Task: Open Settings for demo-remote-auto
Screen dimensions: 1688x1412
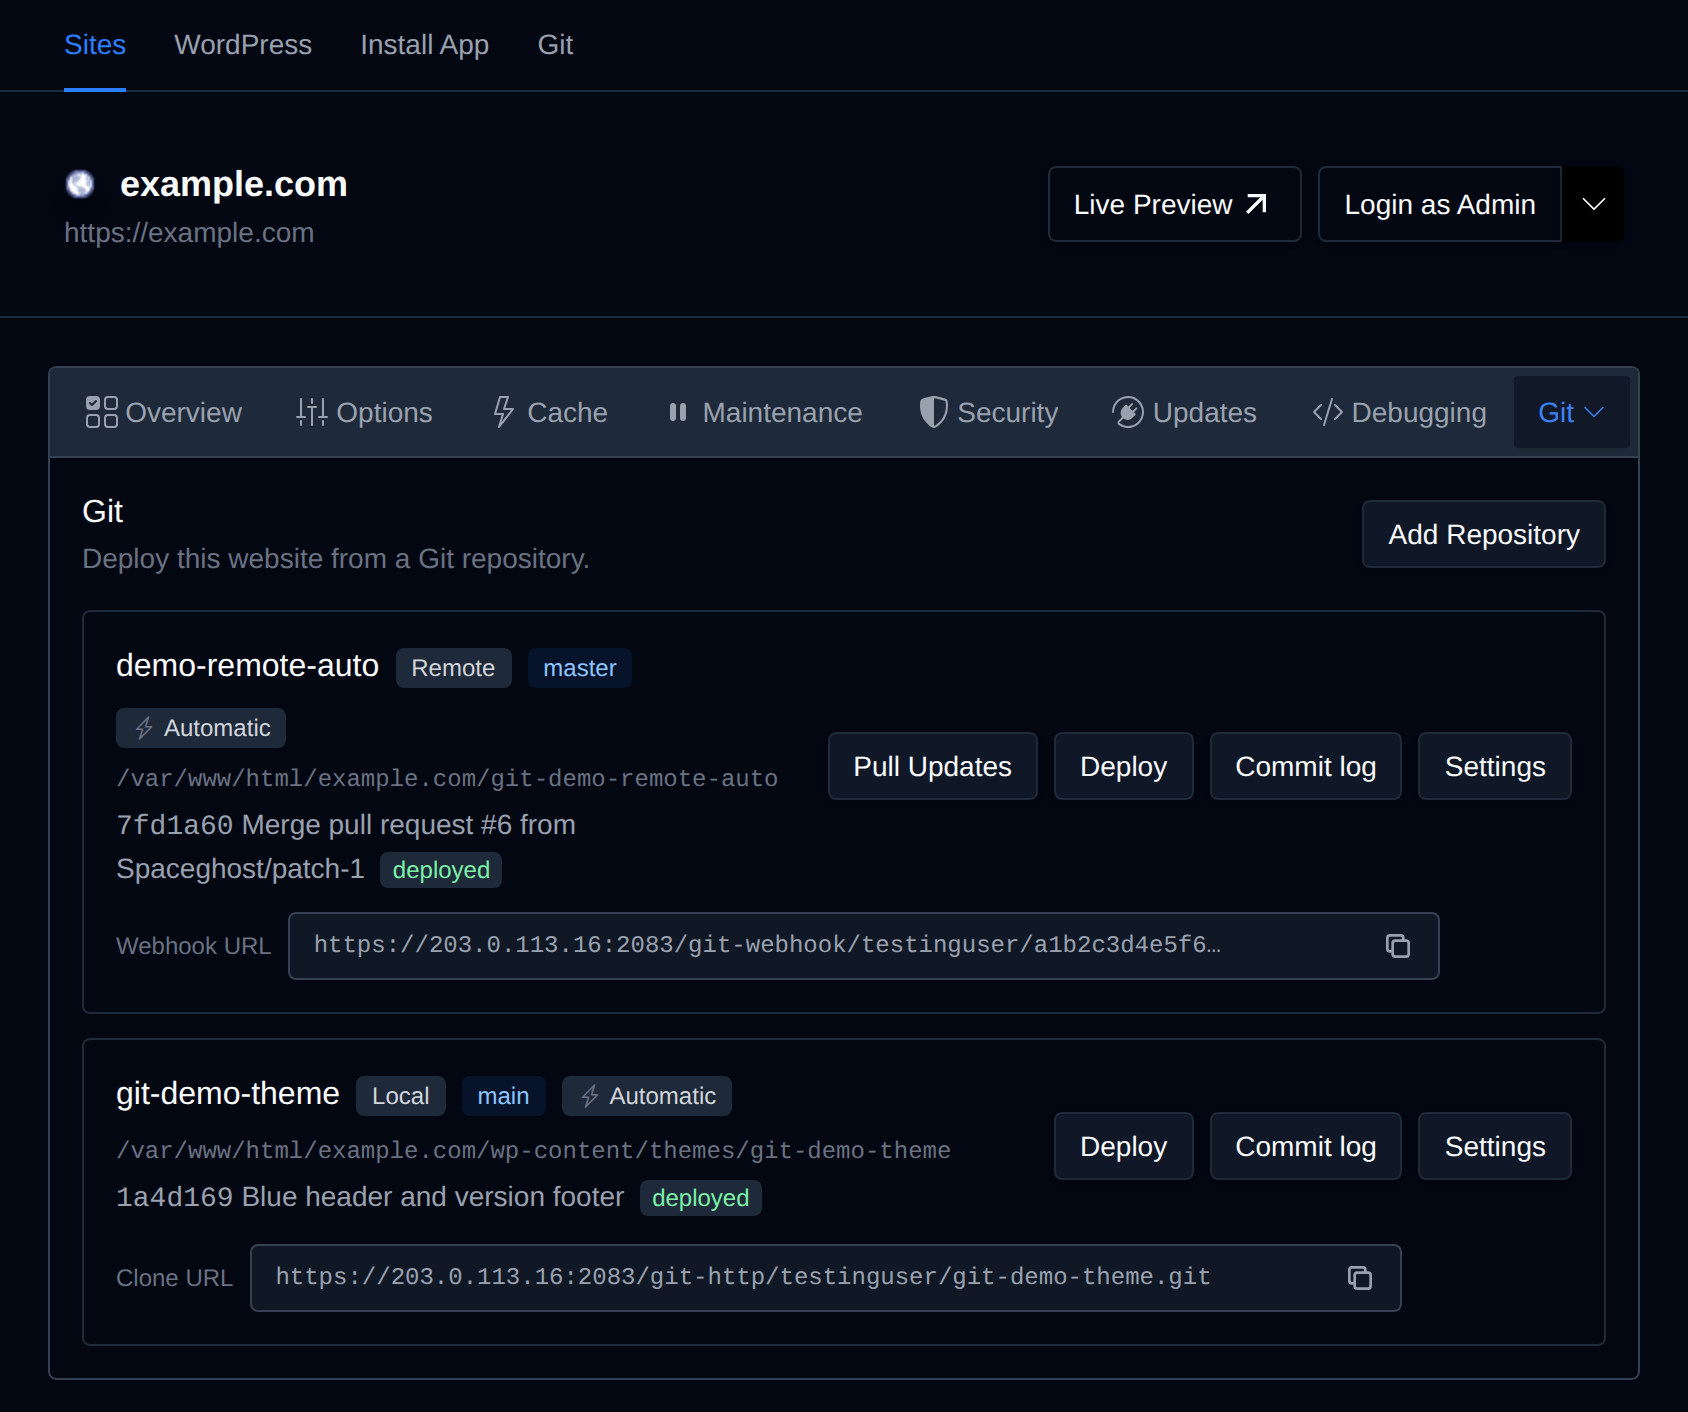Action: pos(1495,766)
